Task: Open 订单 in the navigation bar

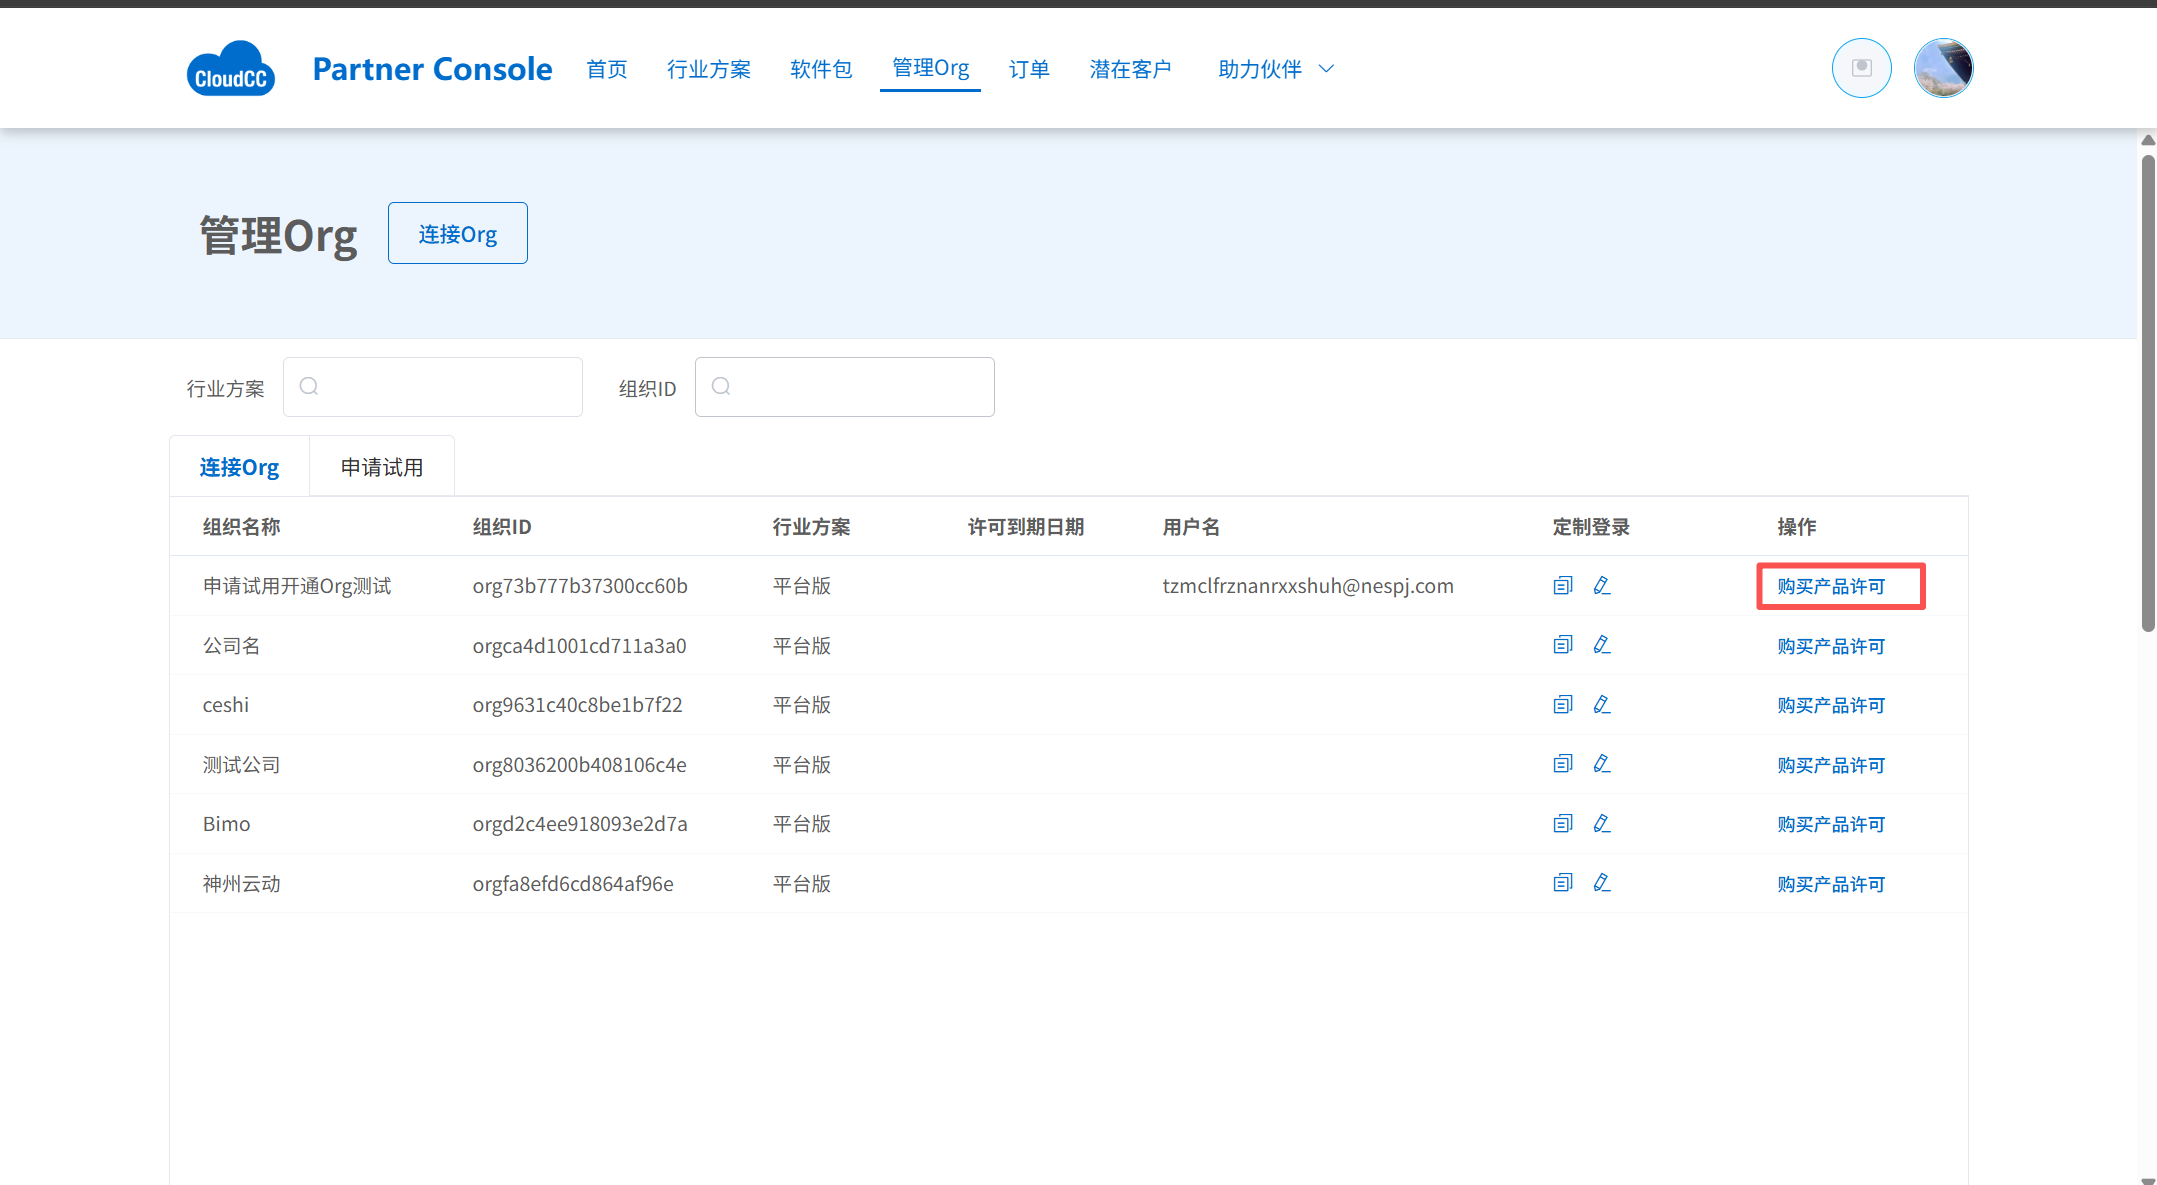Action: tap(1029, 69)
